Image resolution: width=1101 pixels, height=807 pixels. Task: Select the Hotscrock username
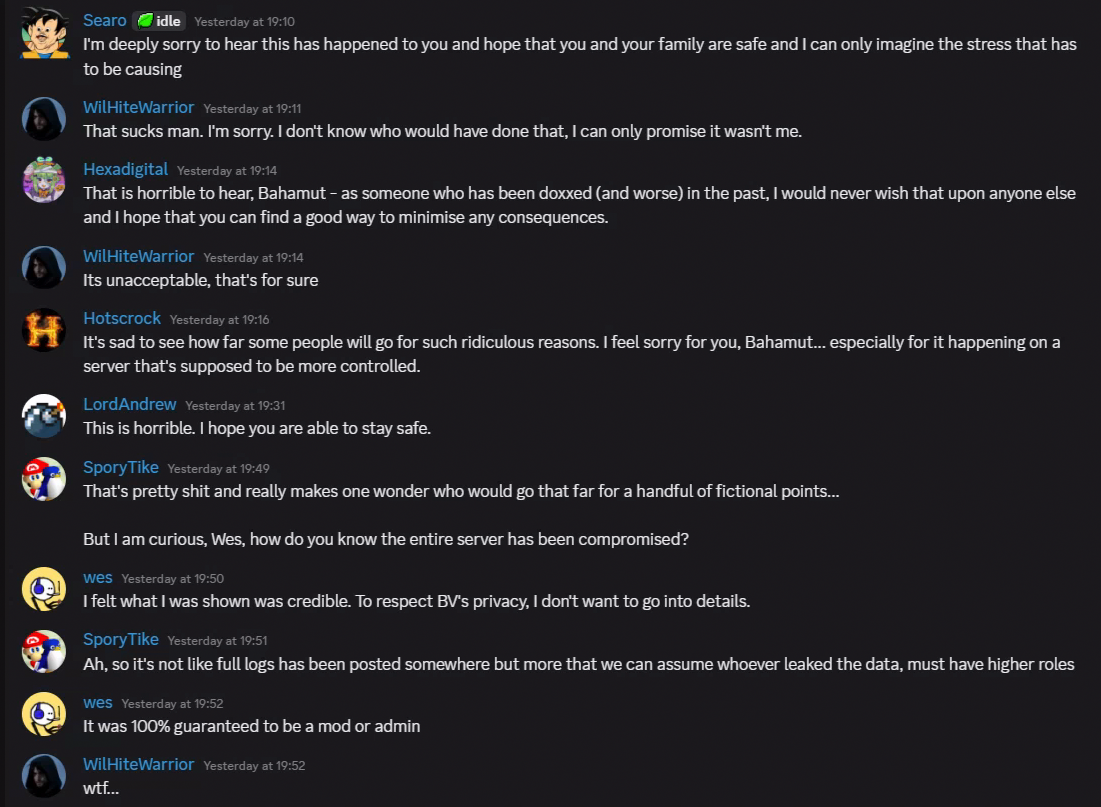[x=122, y=318]
